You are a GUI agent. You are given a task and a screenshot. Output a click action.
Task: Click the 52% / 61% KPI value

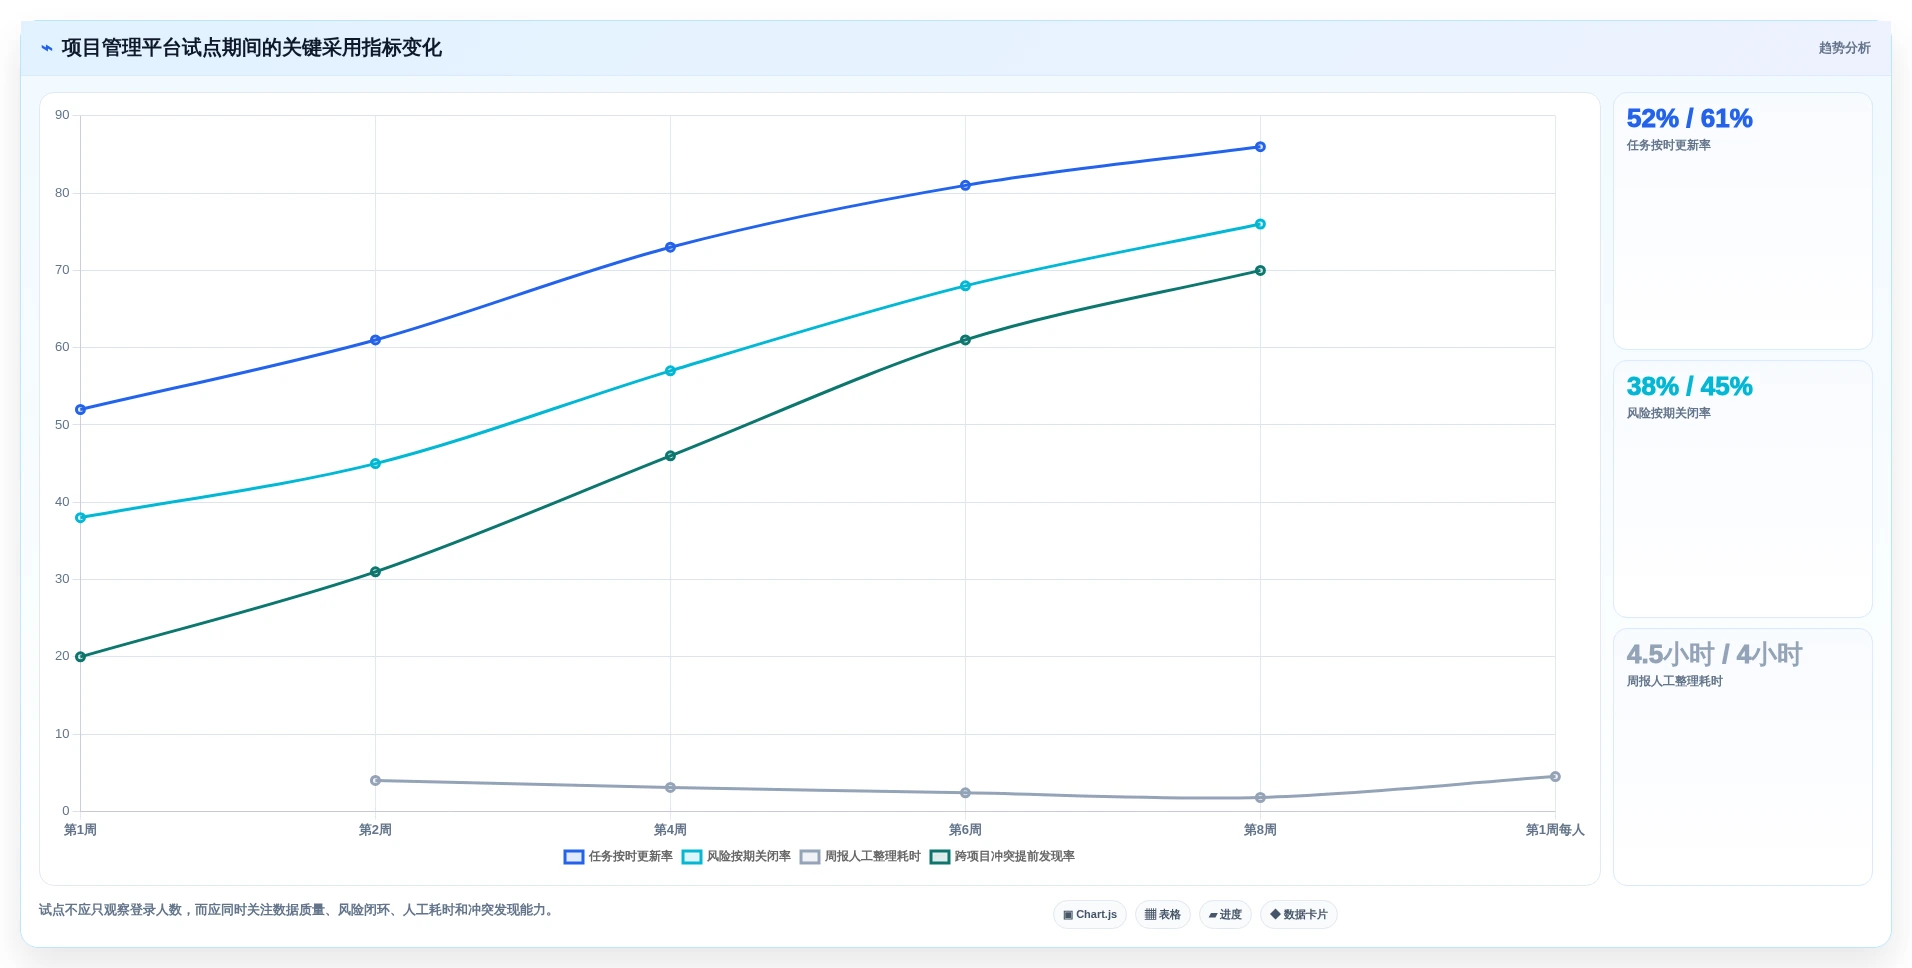[x=1689, y=119]
